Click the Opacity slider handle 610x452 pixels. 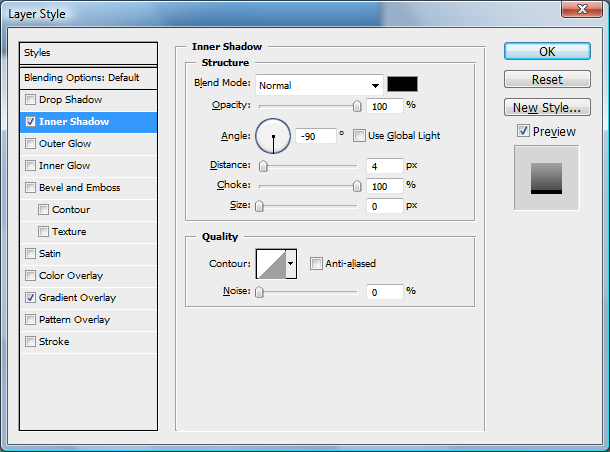click(357, 104)
